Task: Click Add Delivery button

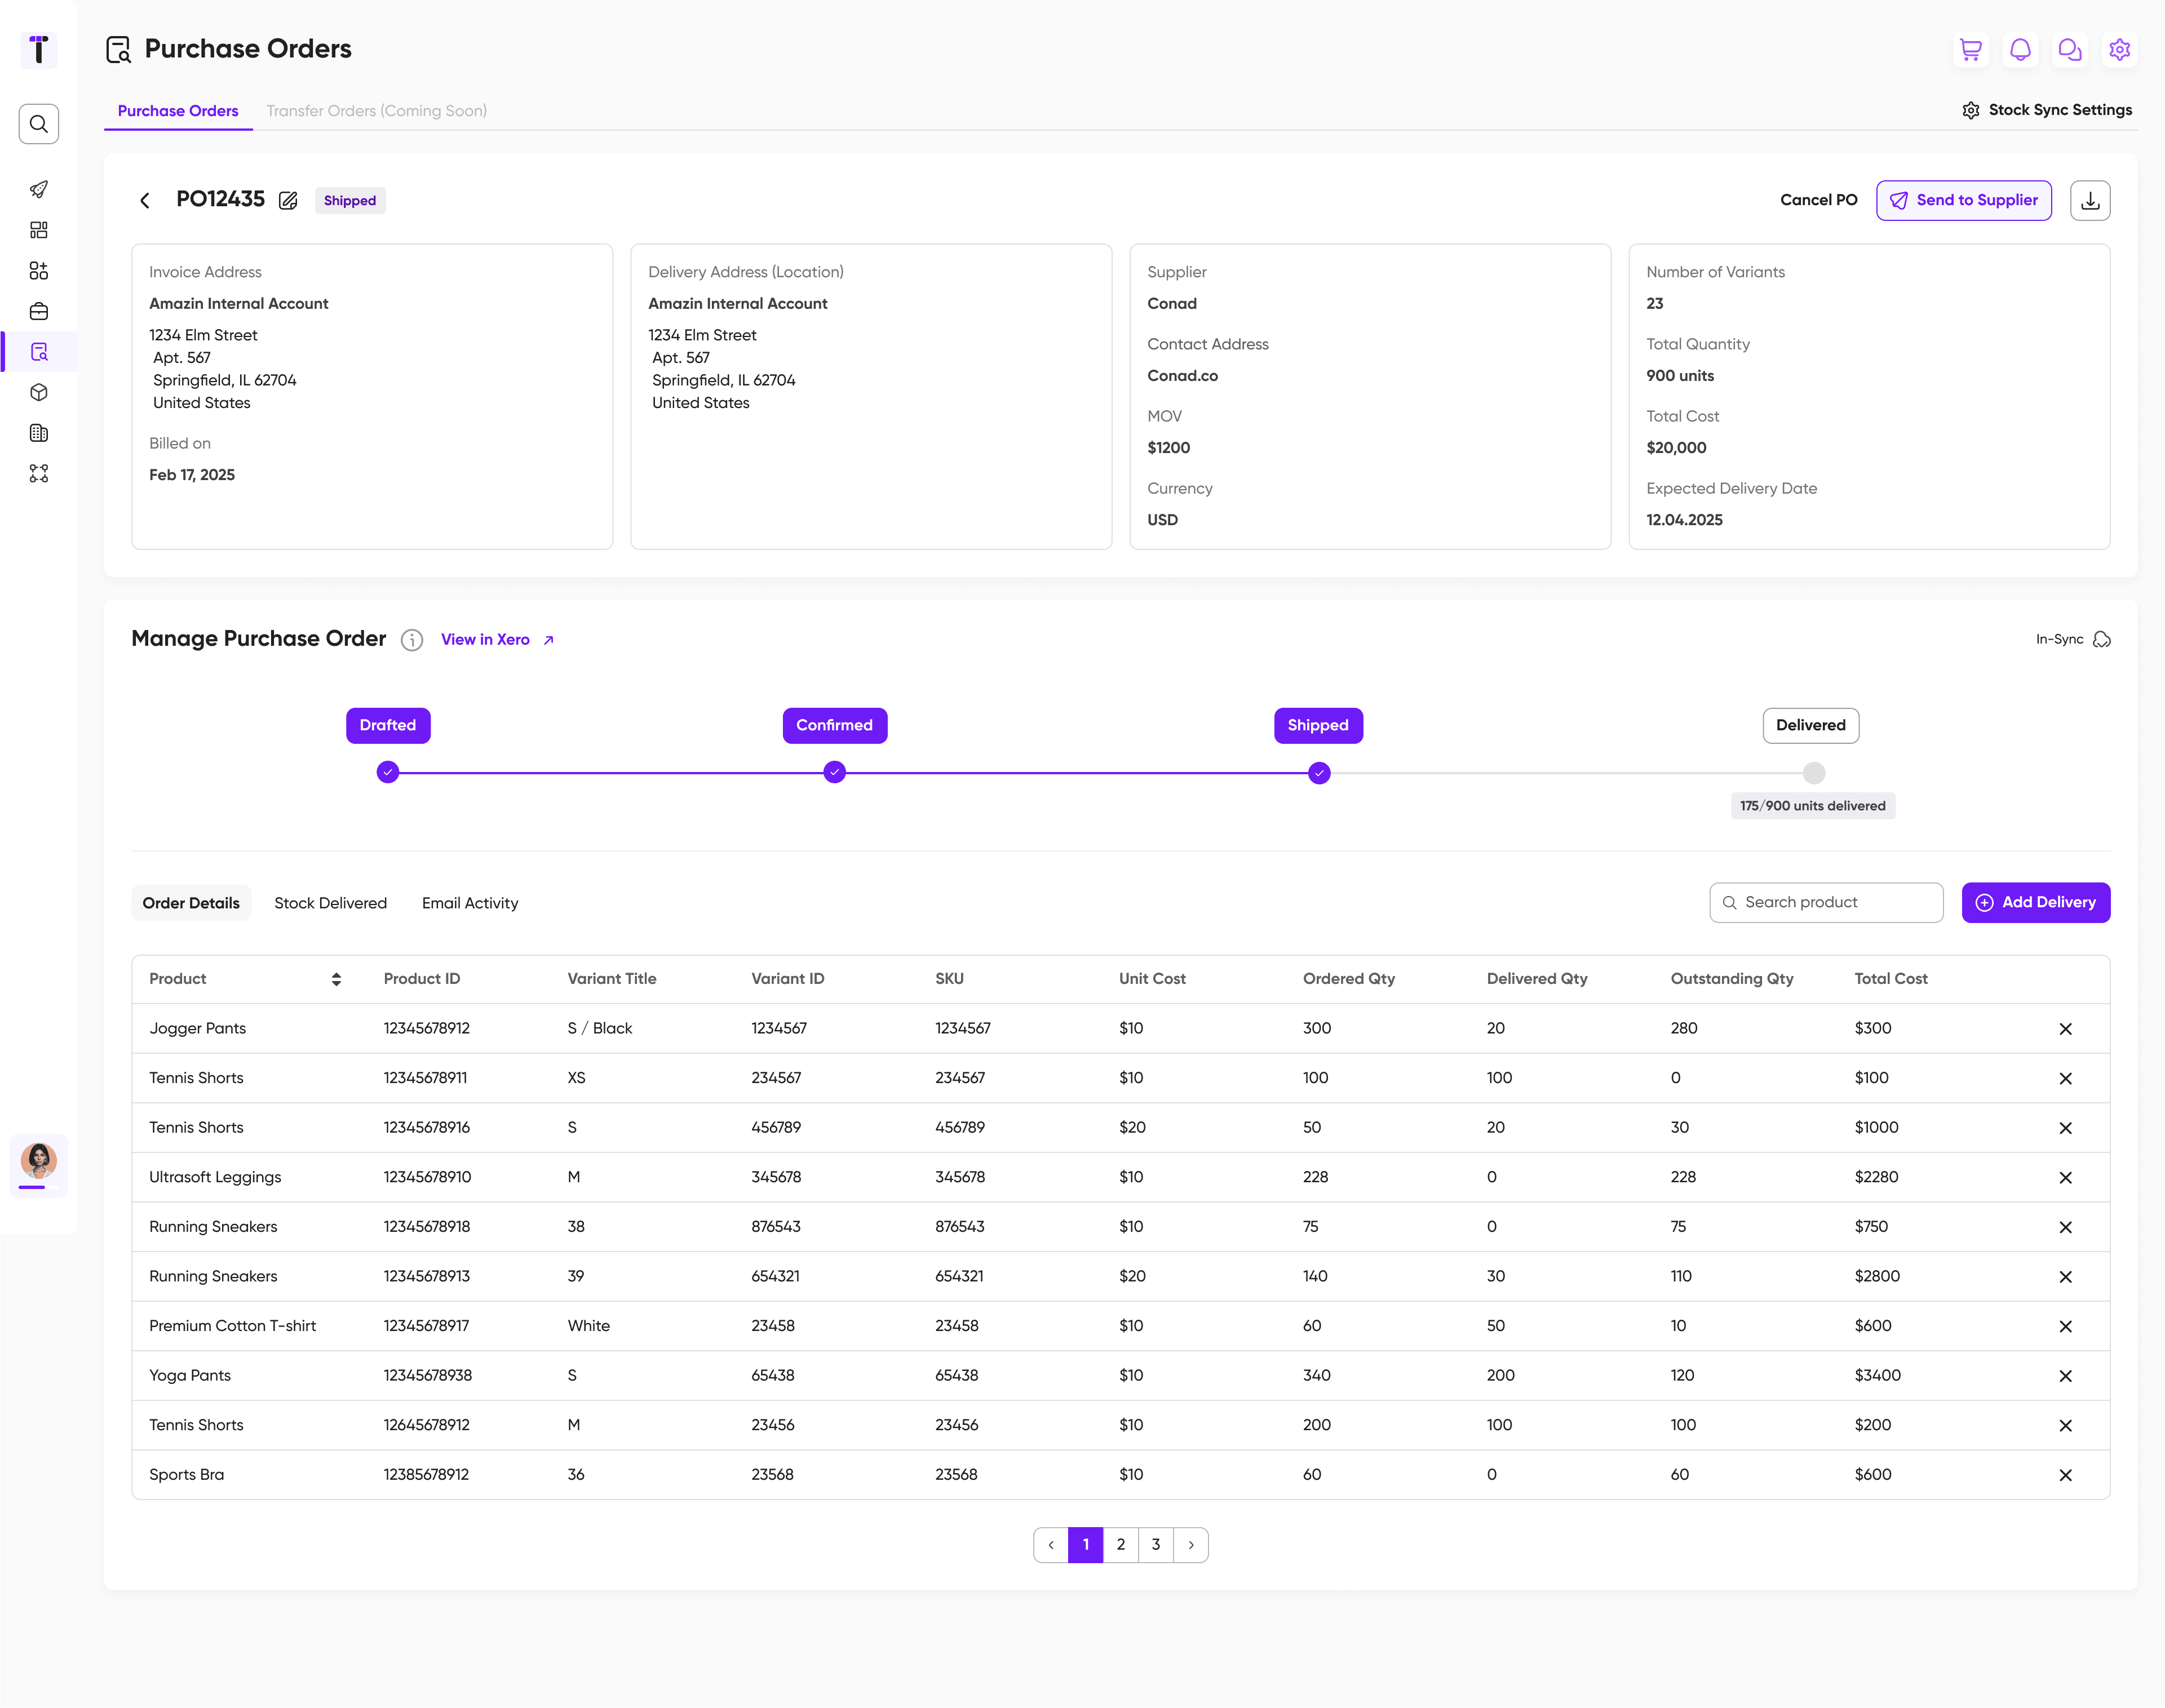Action: (x=2036, y=902)
